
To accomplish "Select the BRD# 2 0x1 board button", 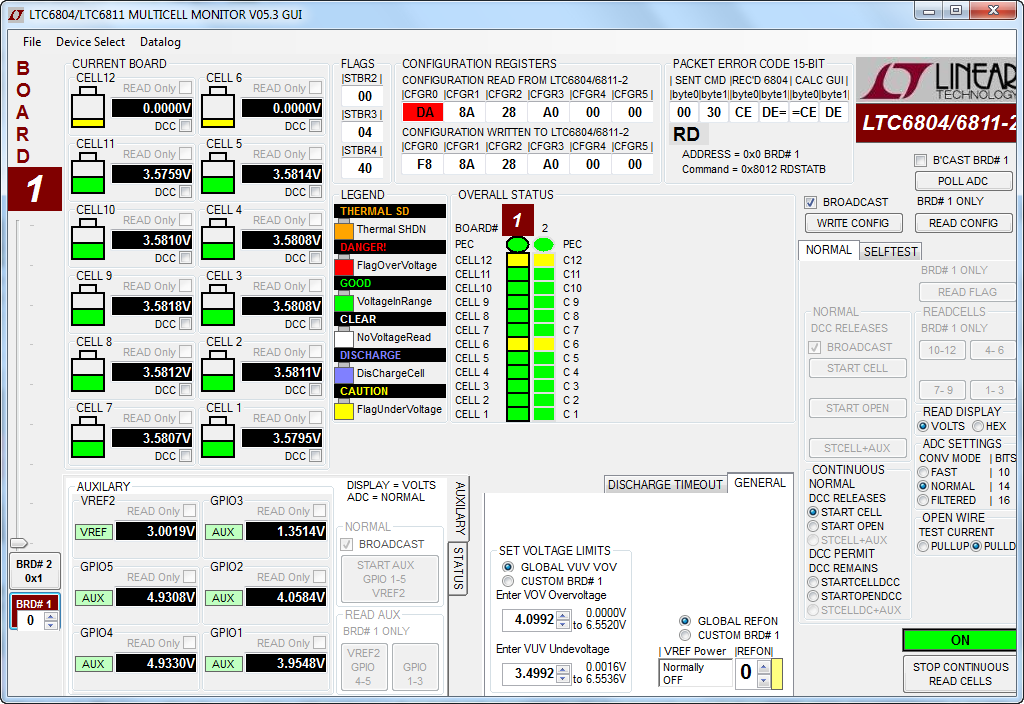I will point(34,571).
